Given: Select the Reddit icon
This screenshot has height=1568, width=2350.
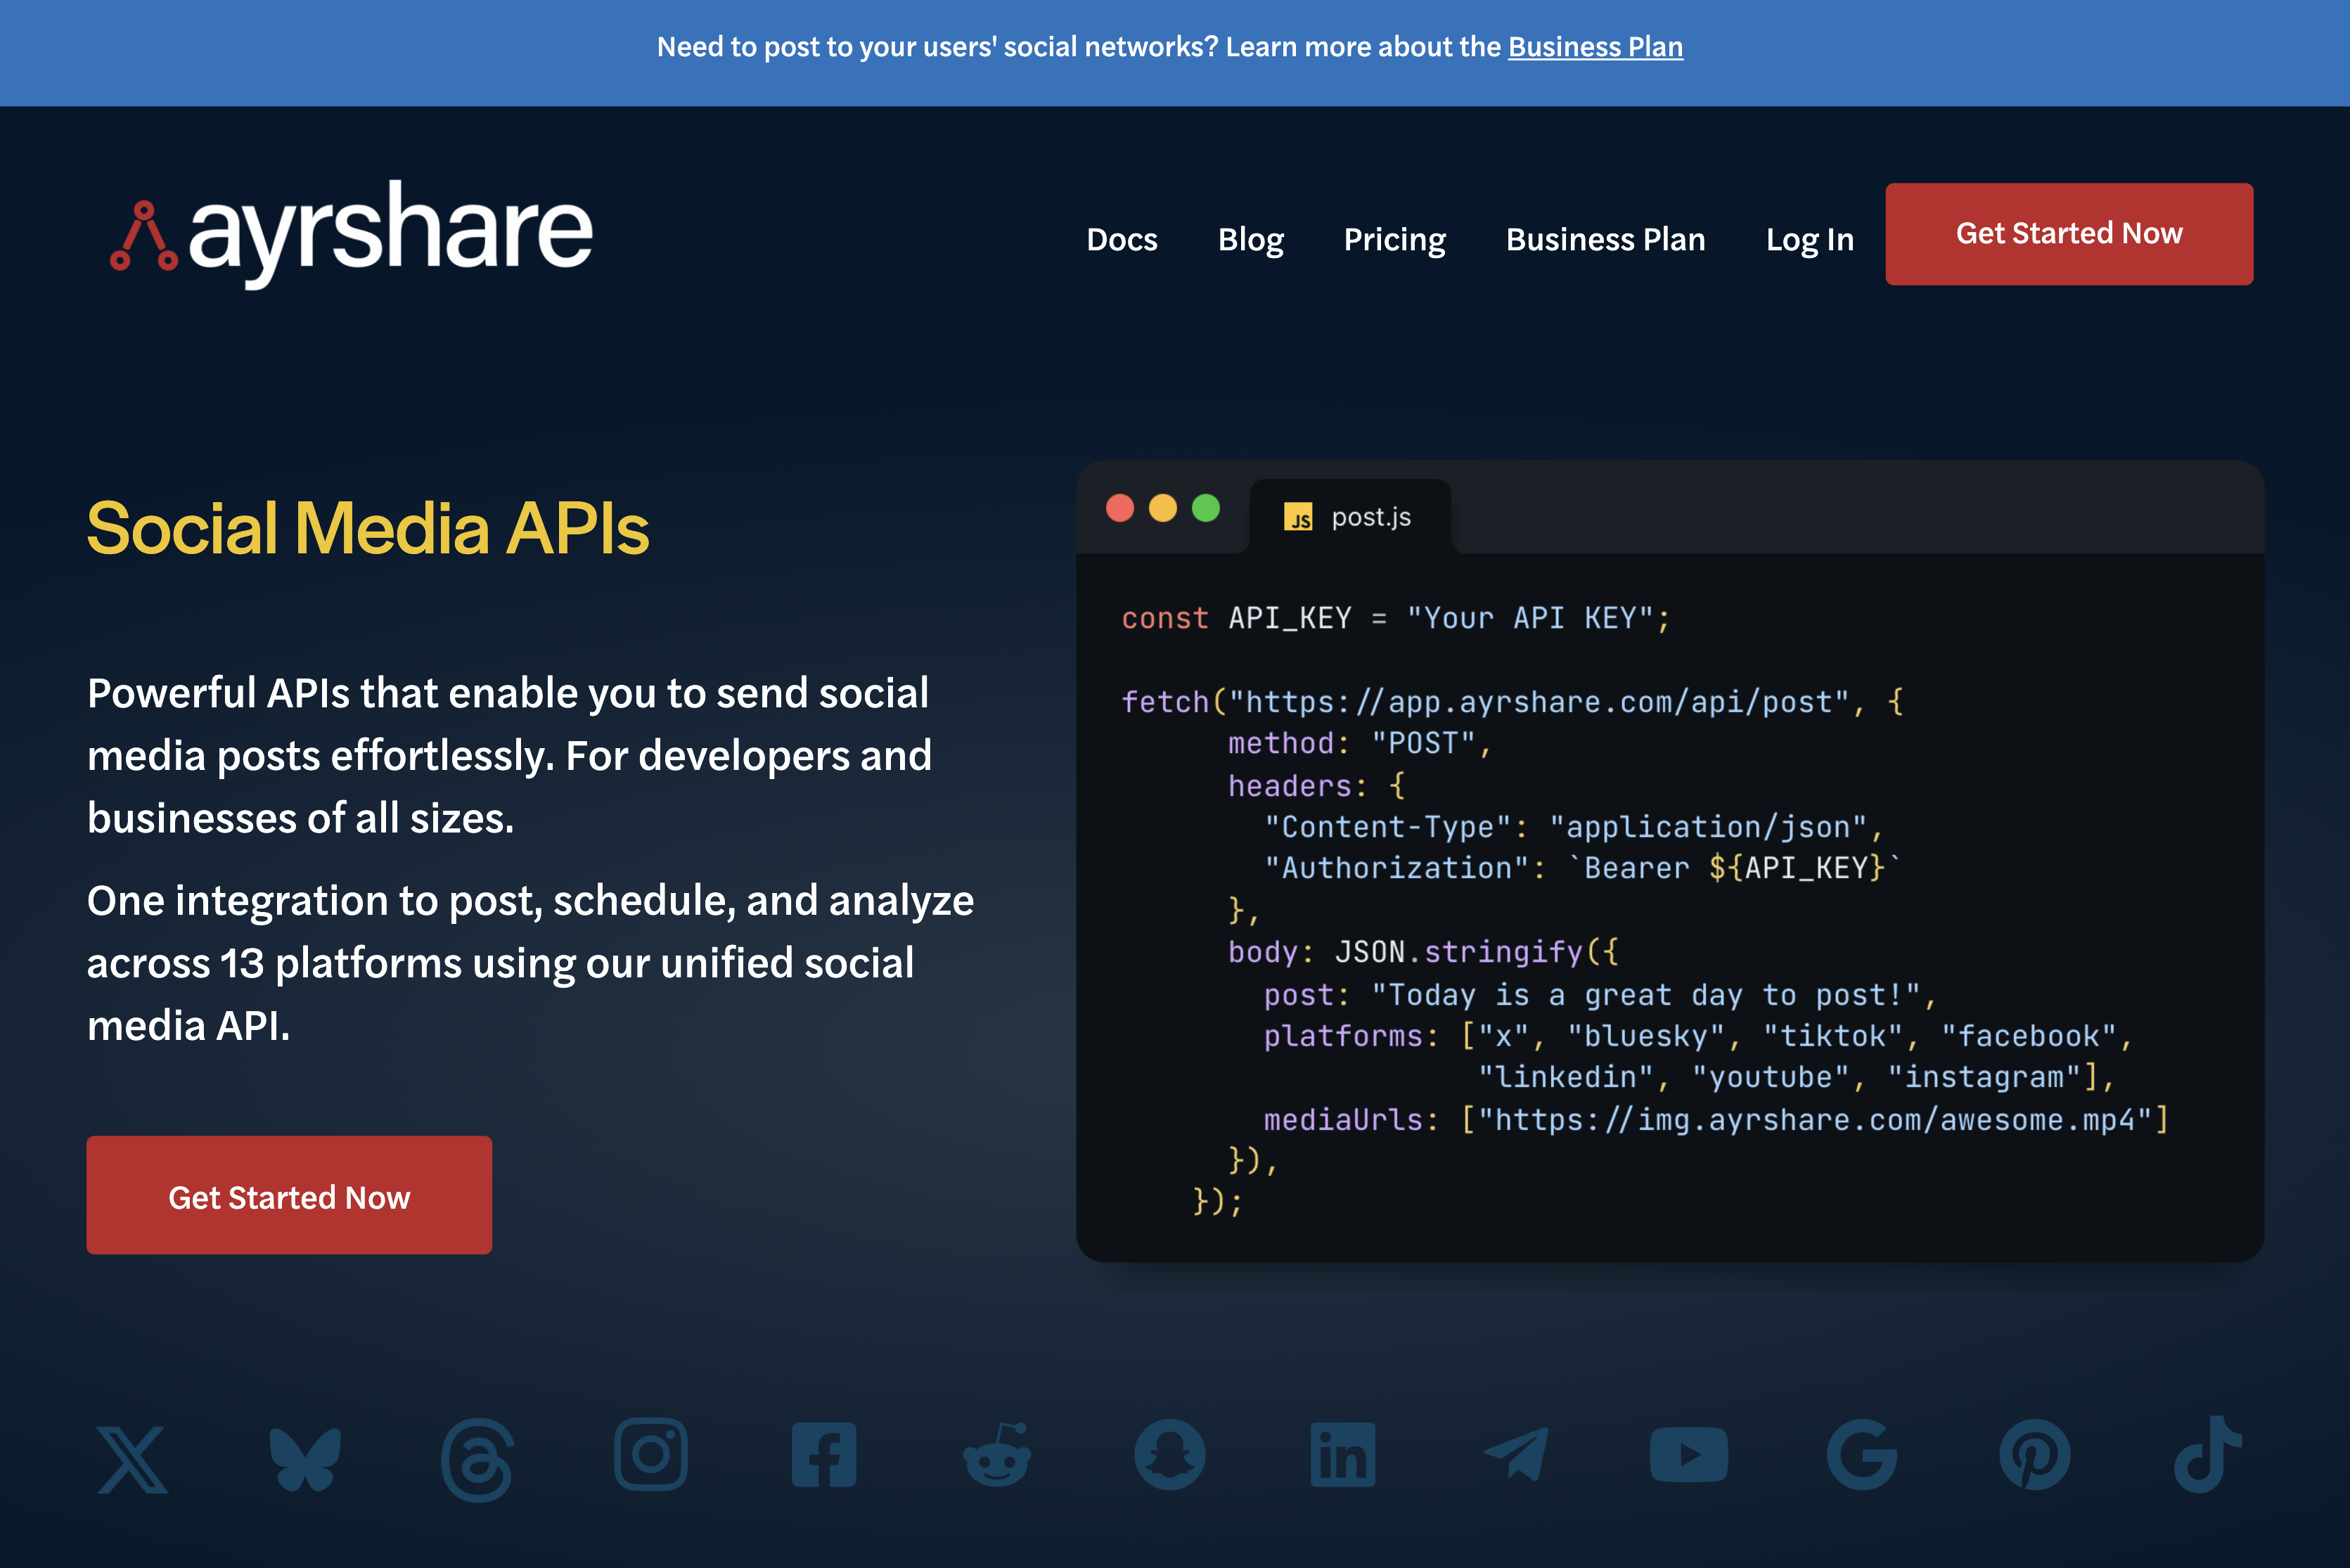Looking at the screenshot, I should point(997,1455).
